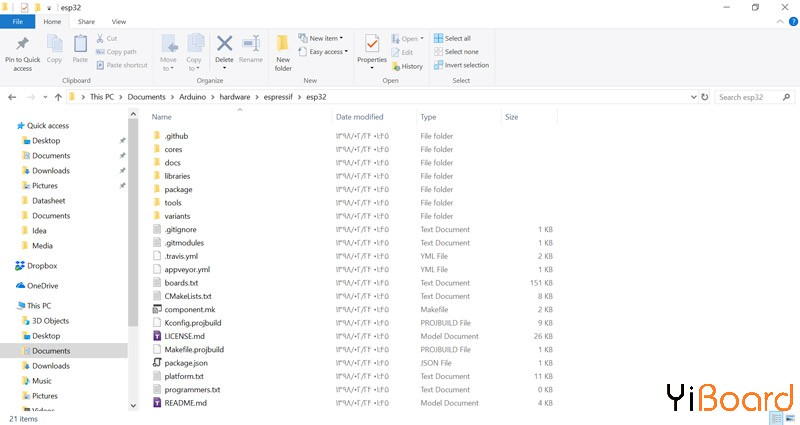Click hardware in the breadcrumb path
Screen dimensions: 800x425
pyautogui.click(x=235, y=97)
